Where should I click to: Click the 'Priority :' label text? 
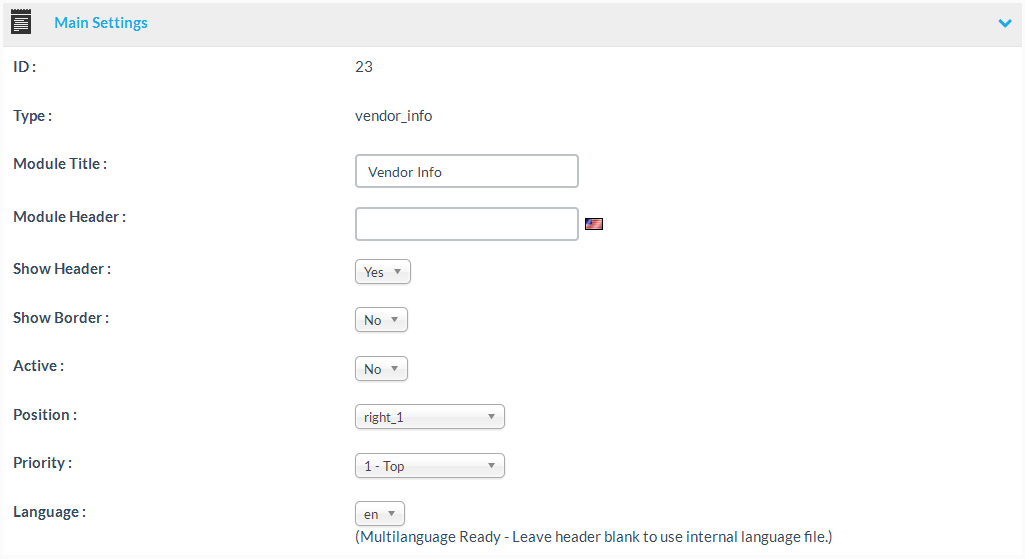click(42, 463)
